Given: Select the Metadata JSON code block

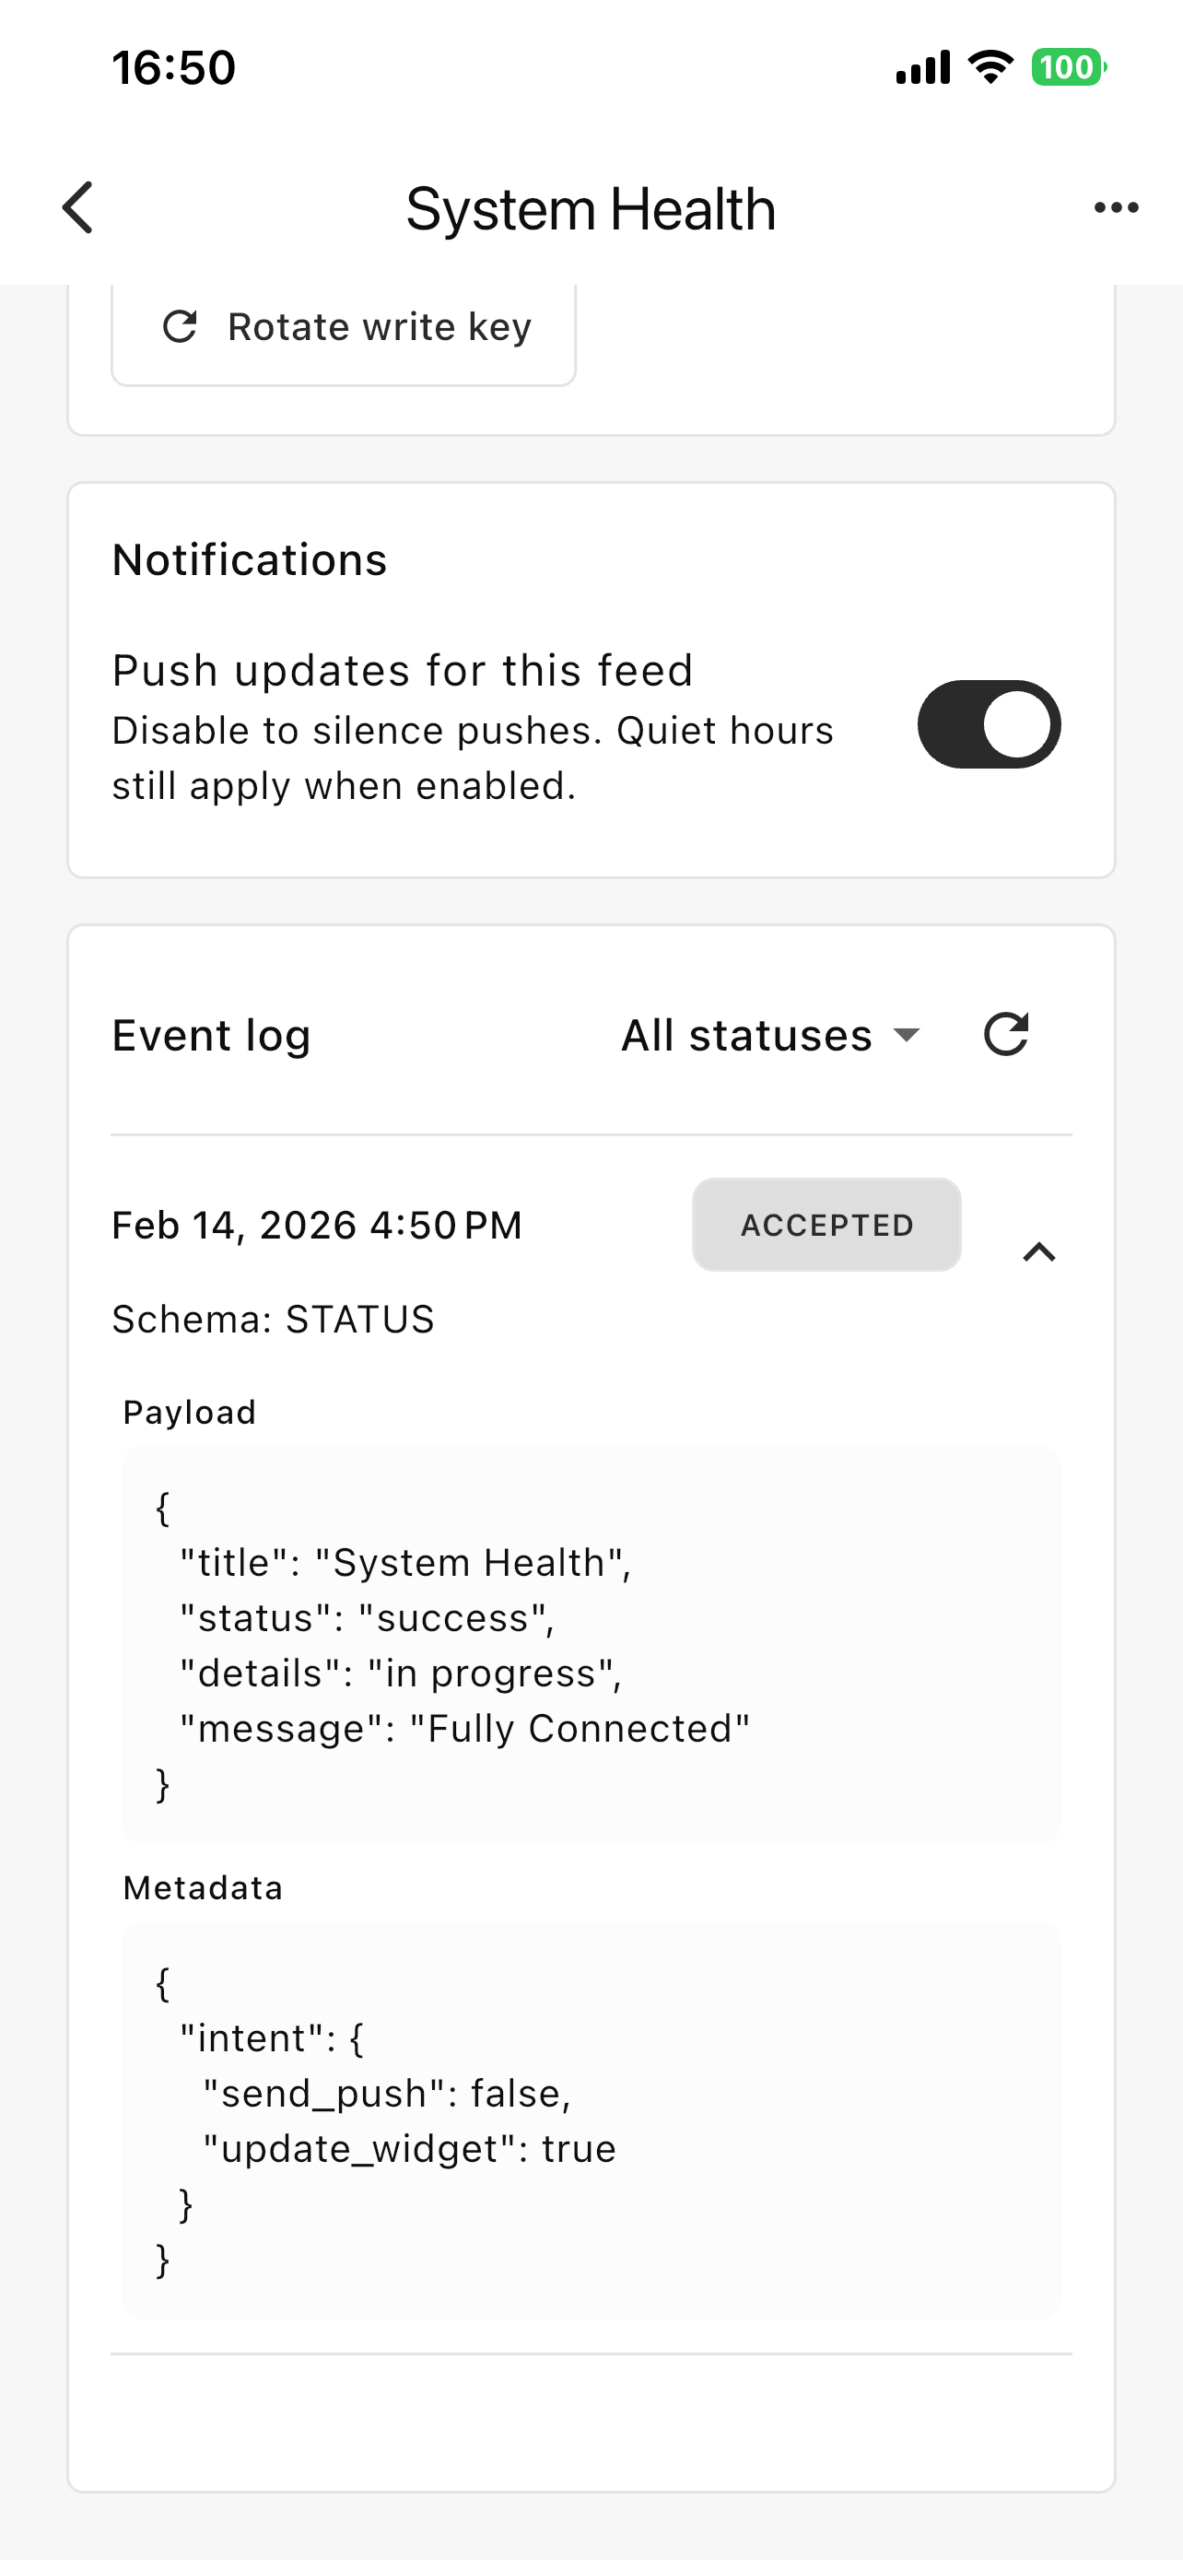Looking at the screenshot, I should point(590,2120).
